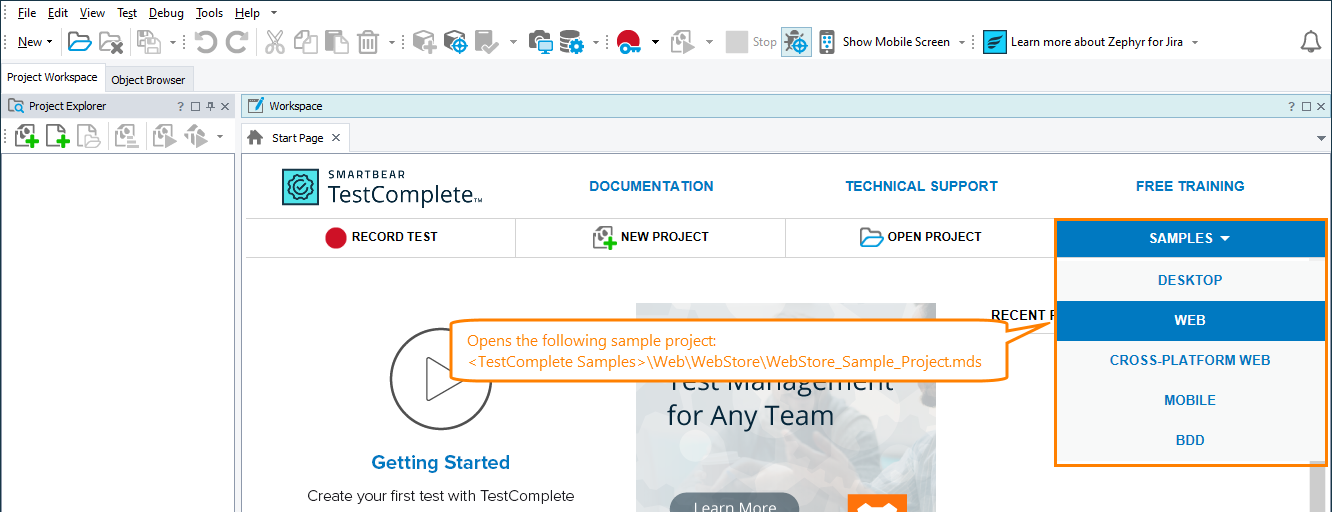The image size is (1332, 512).
Task: Click the Project Explorer help question mark
Action: (x=181, y=106)
